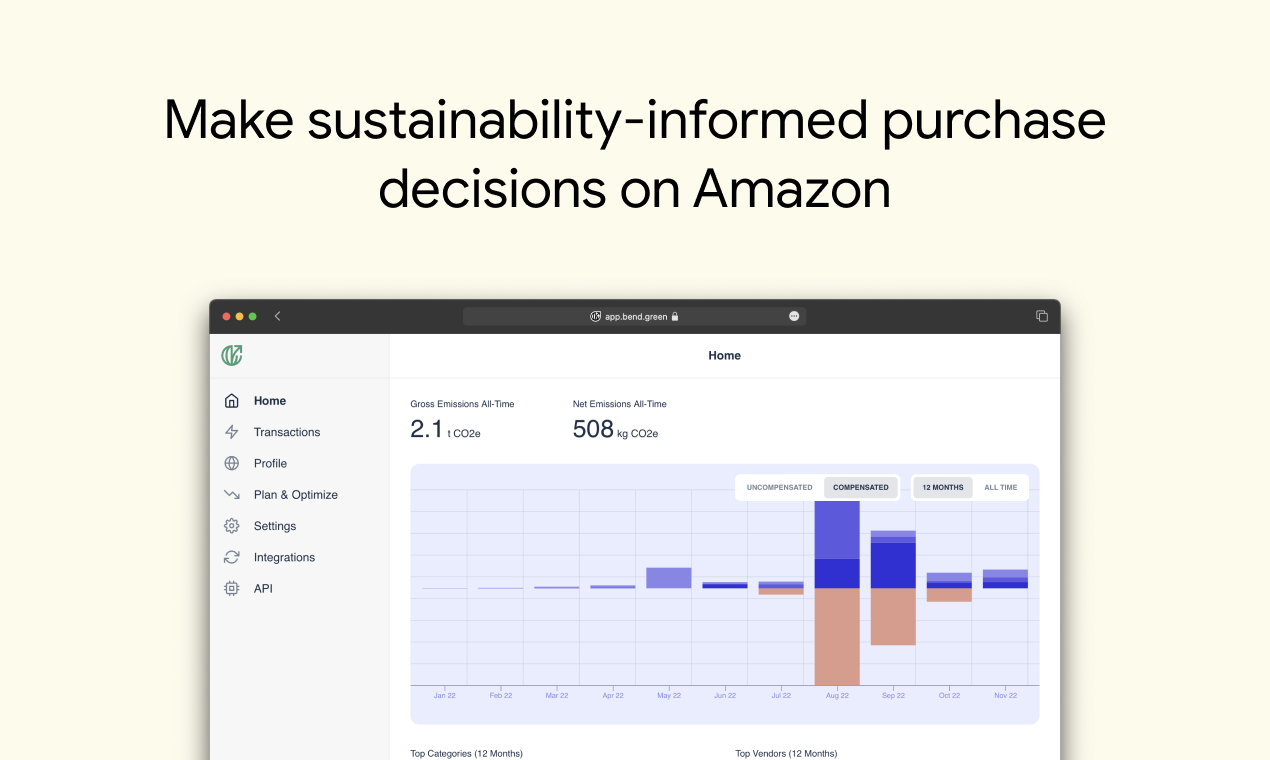1270x760 pixels.
Task: Click the browser back chevron
Action: coord(277,315)
